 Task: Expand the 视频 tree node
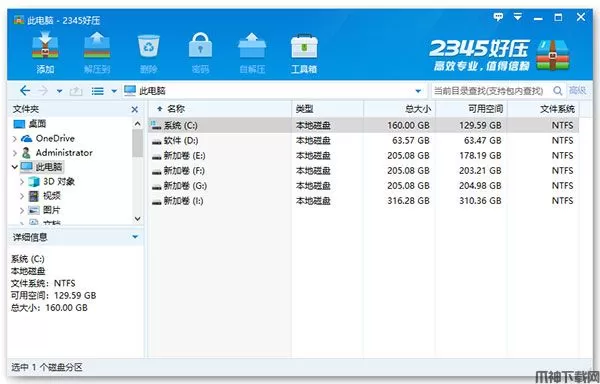[22, 196]
